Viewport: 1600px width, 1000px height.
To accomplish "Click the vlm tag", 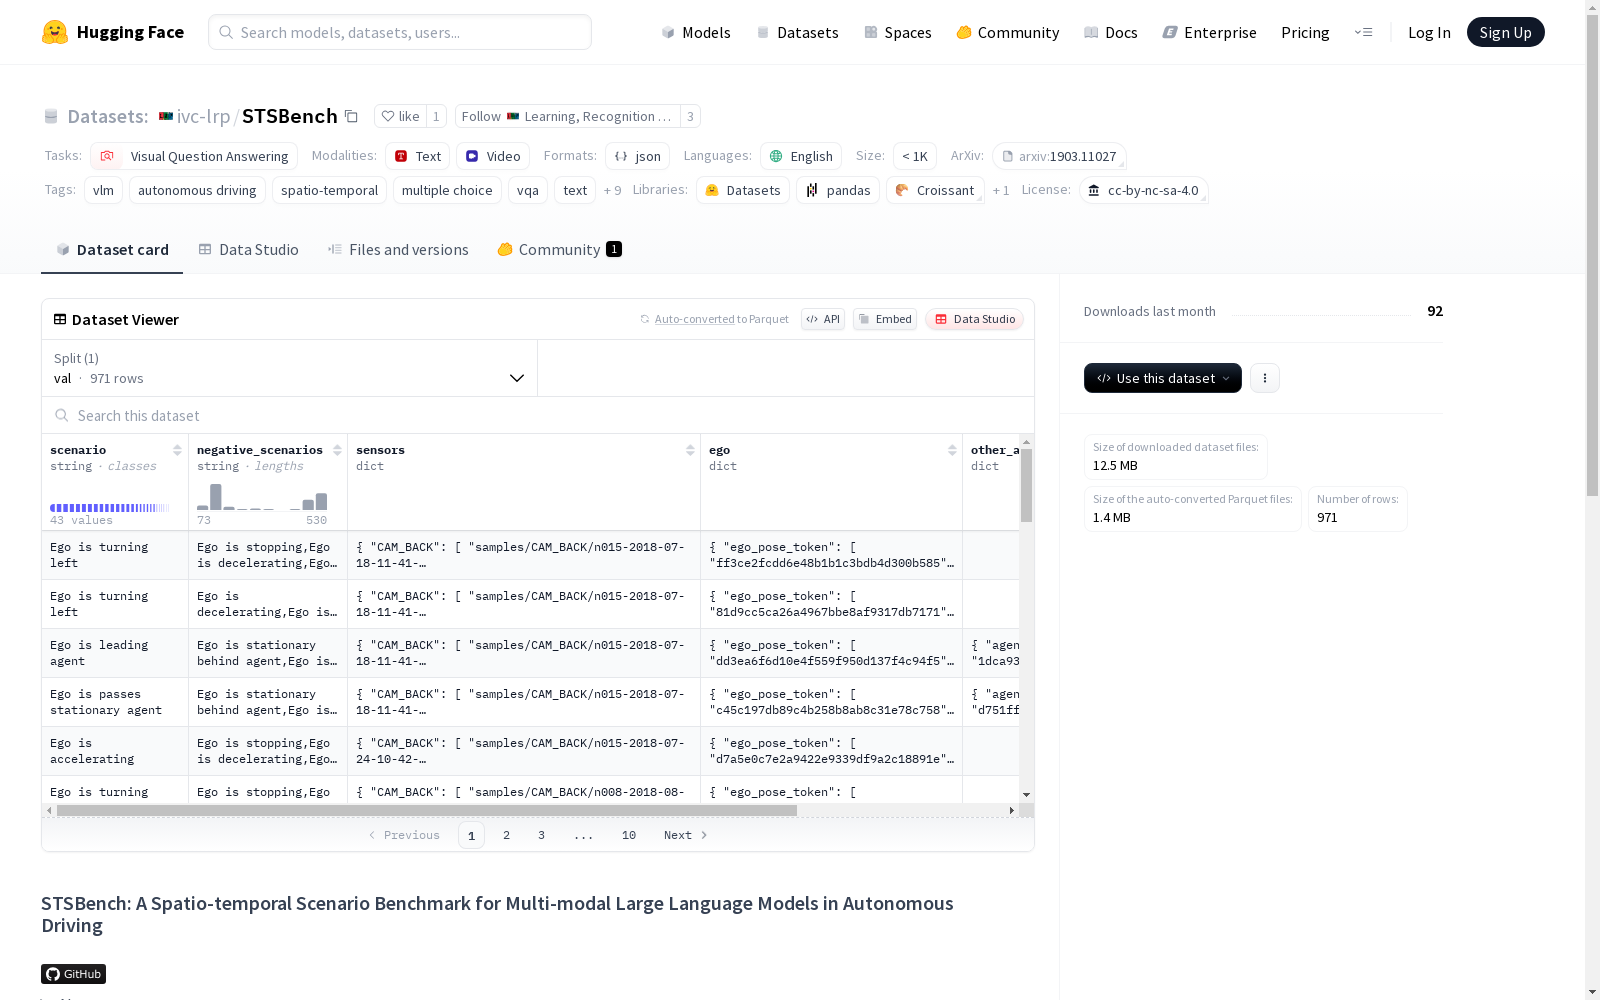I will (103, 190).
